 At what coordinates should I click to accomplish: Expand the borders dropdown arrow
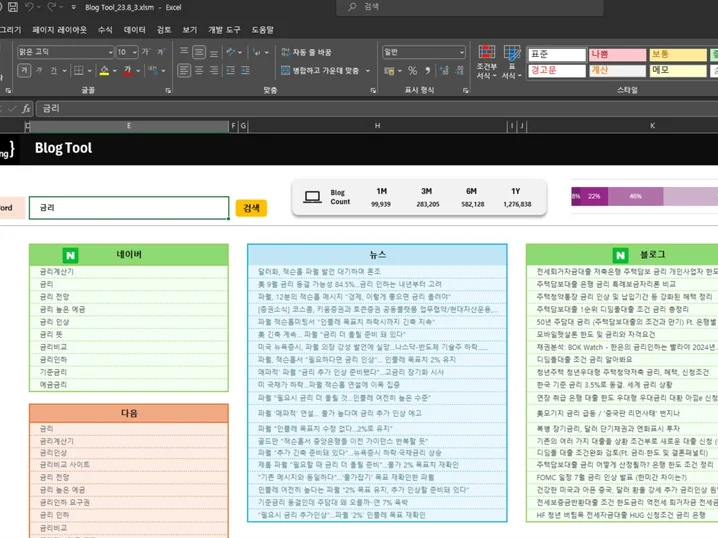pos(90,71)
